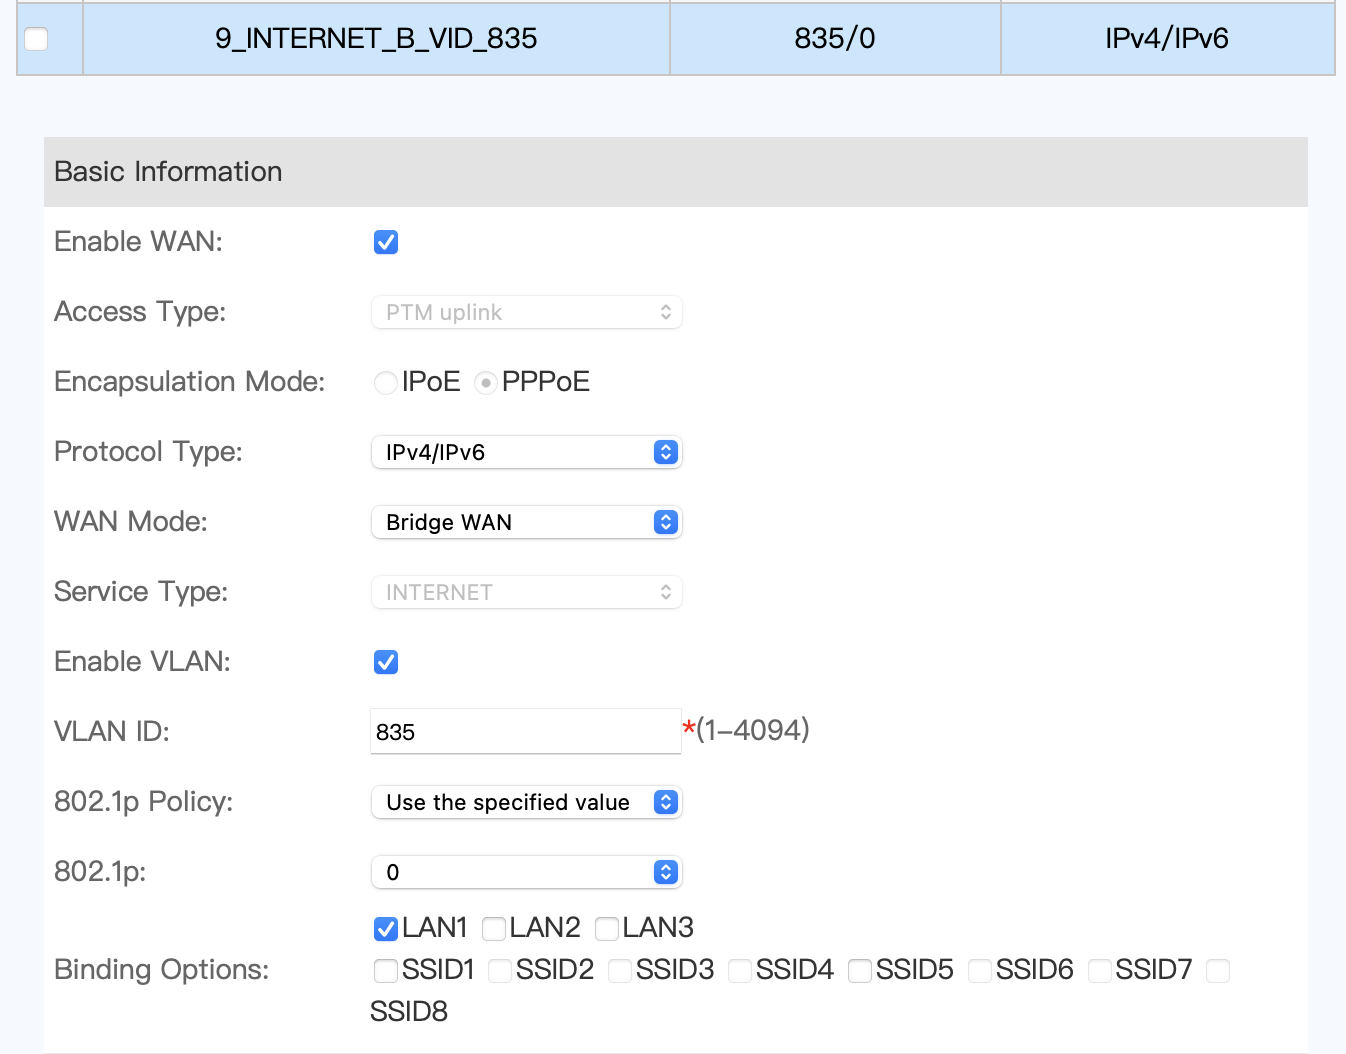The height and width of the screenshot is (1054, 1346).
Task: Expand the WAN Mode dropdown
Action: (x=526, y=522)
